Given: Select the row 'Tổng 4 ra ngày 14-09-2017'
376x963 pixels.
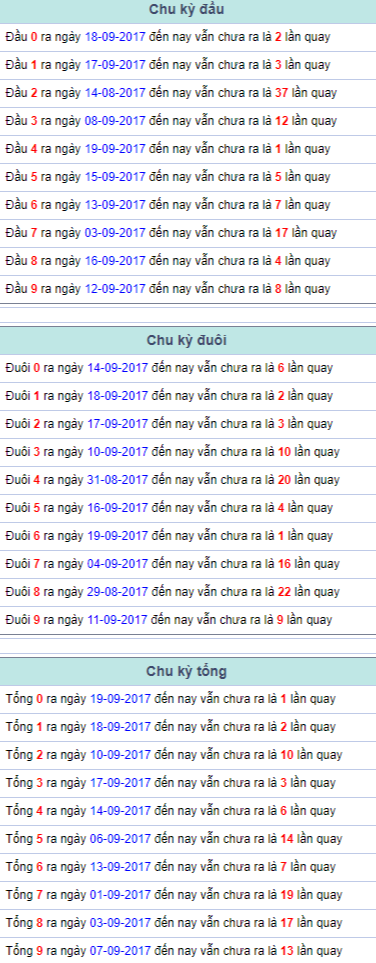Looking at the screenshot, I should pos(188,811).
